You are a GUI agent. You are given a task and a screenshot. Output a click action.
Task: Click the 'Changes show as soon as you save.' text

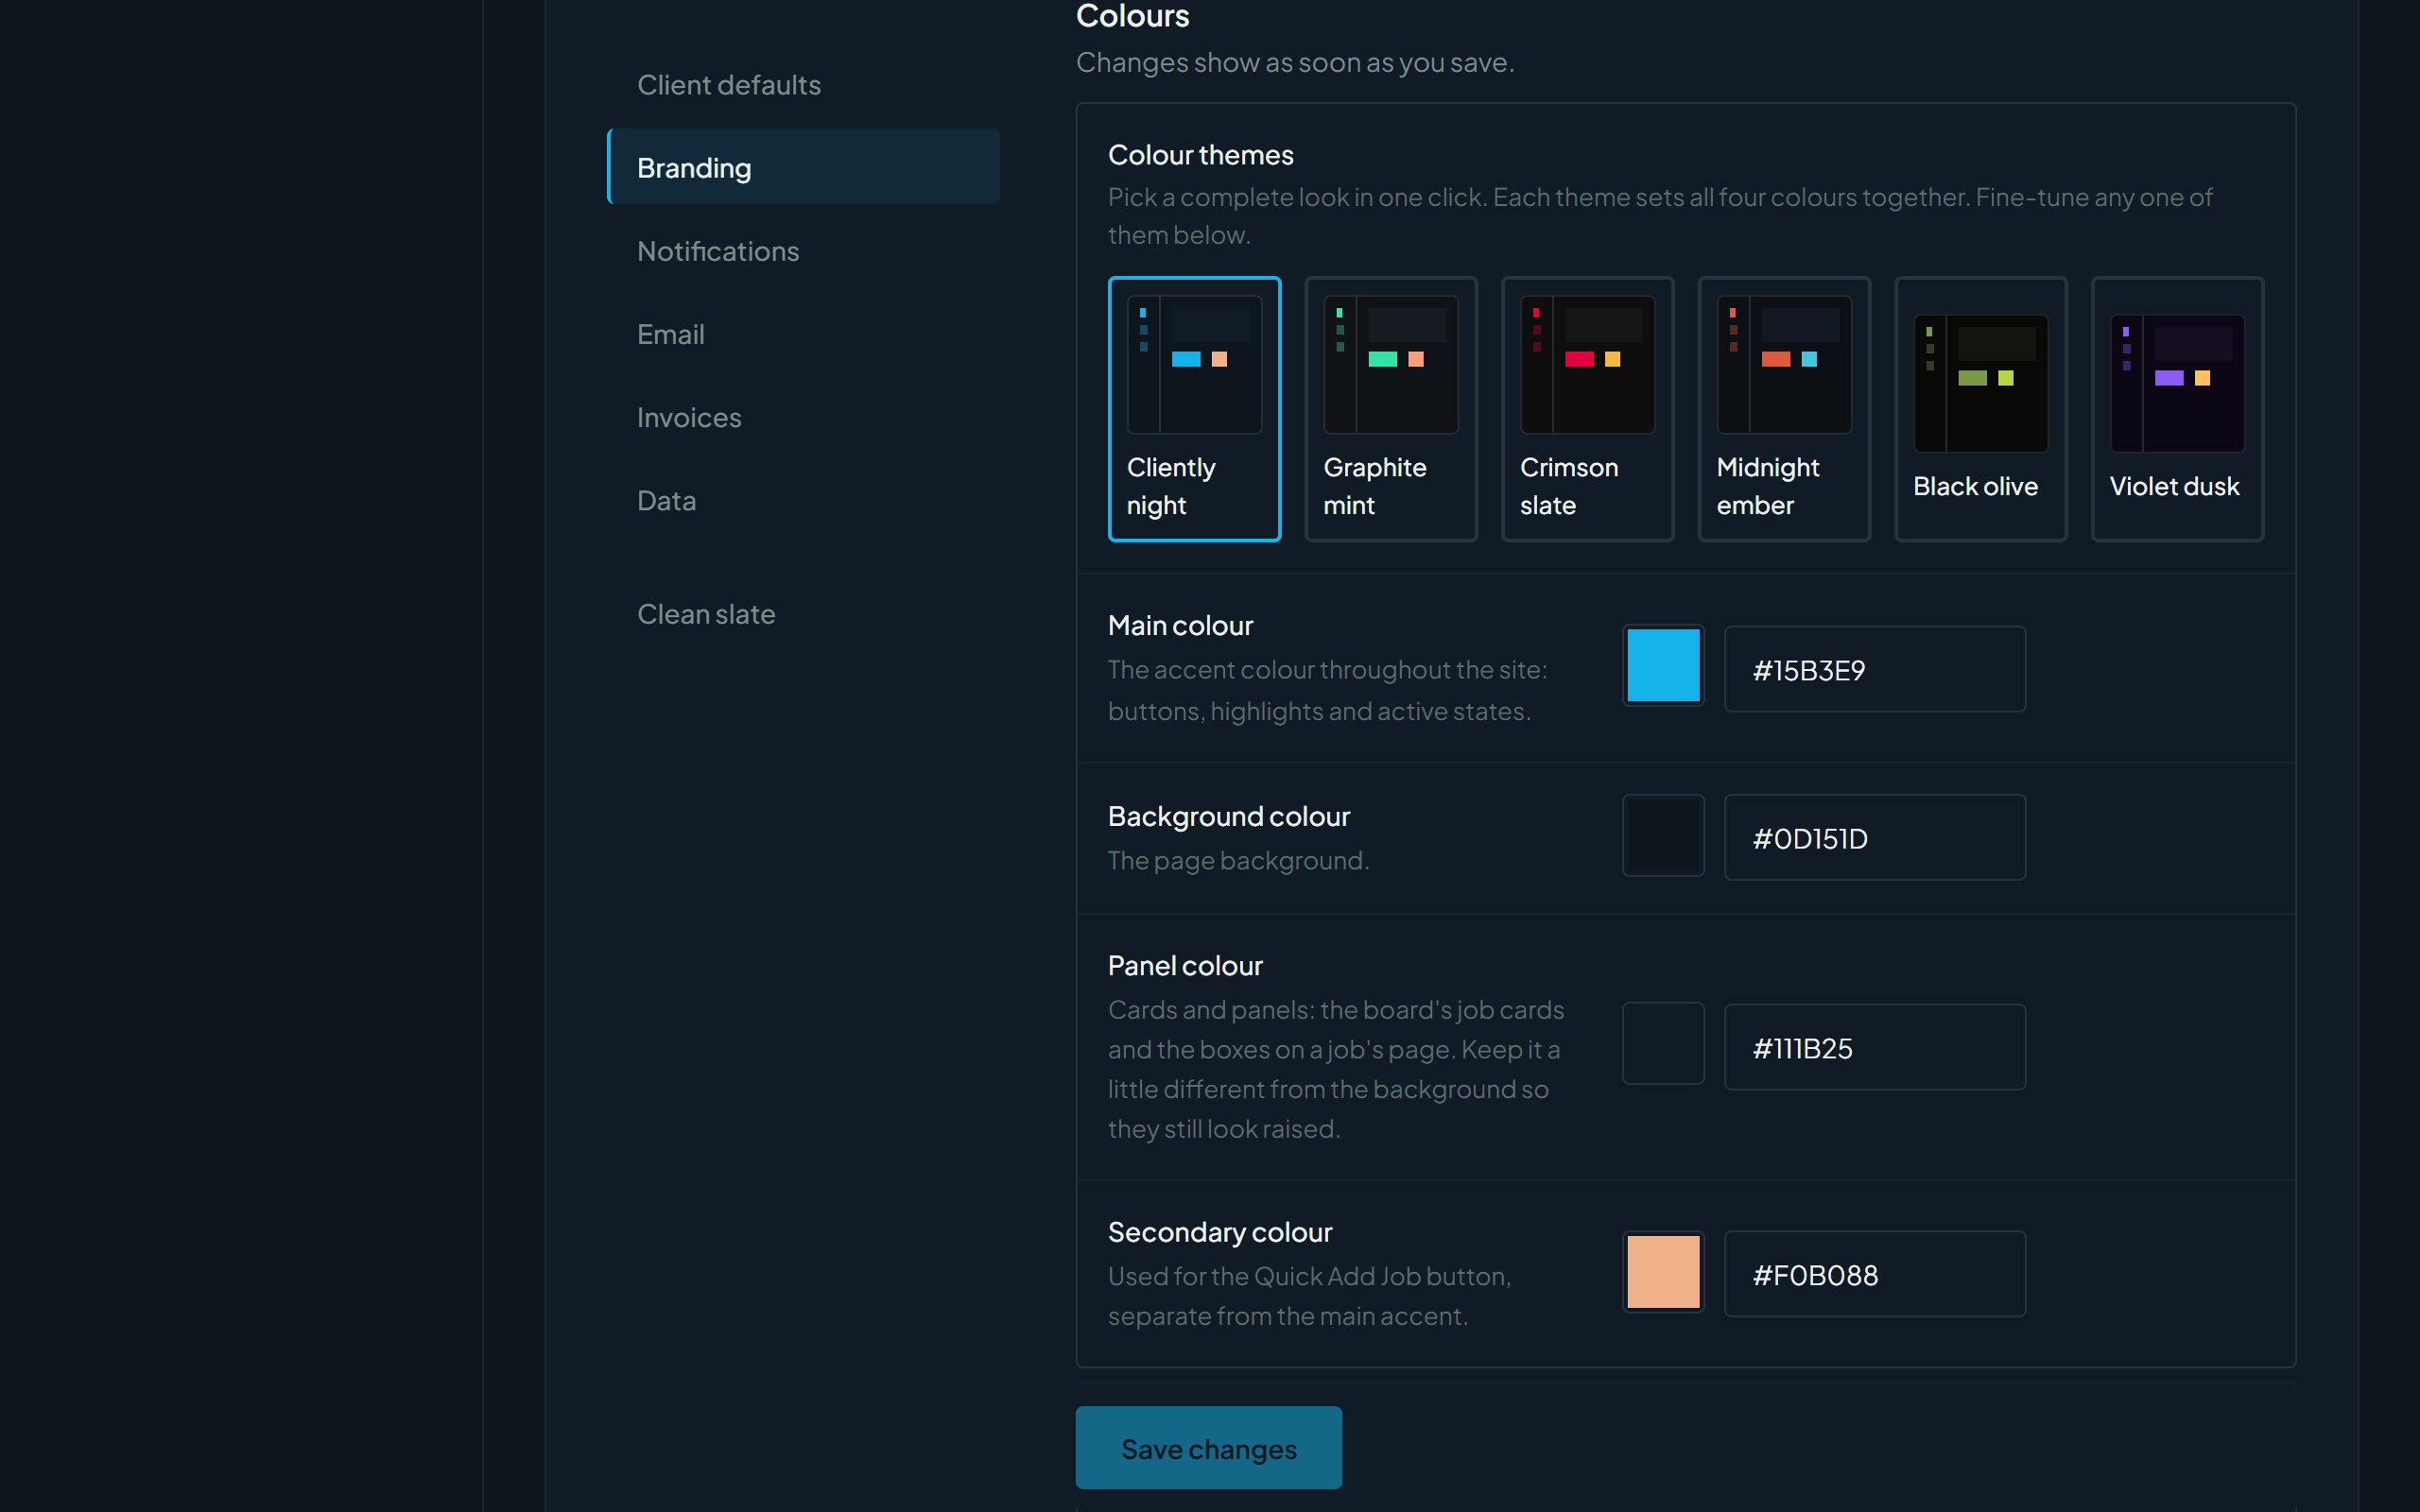[x=1294, y=62]
